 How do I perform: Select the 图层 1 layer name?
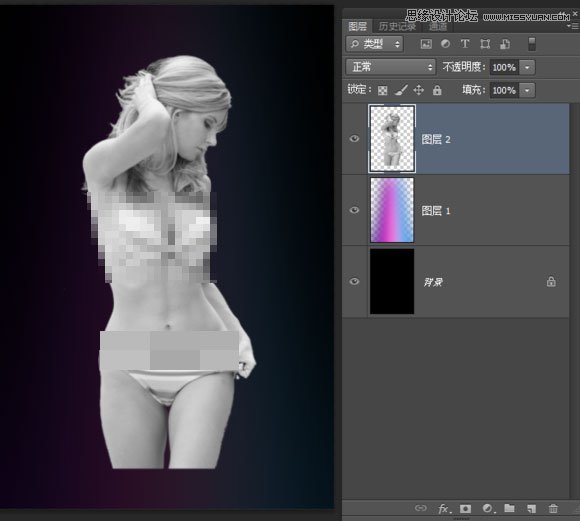point(436,211)
